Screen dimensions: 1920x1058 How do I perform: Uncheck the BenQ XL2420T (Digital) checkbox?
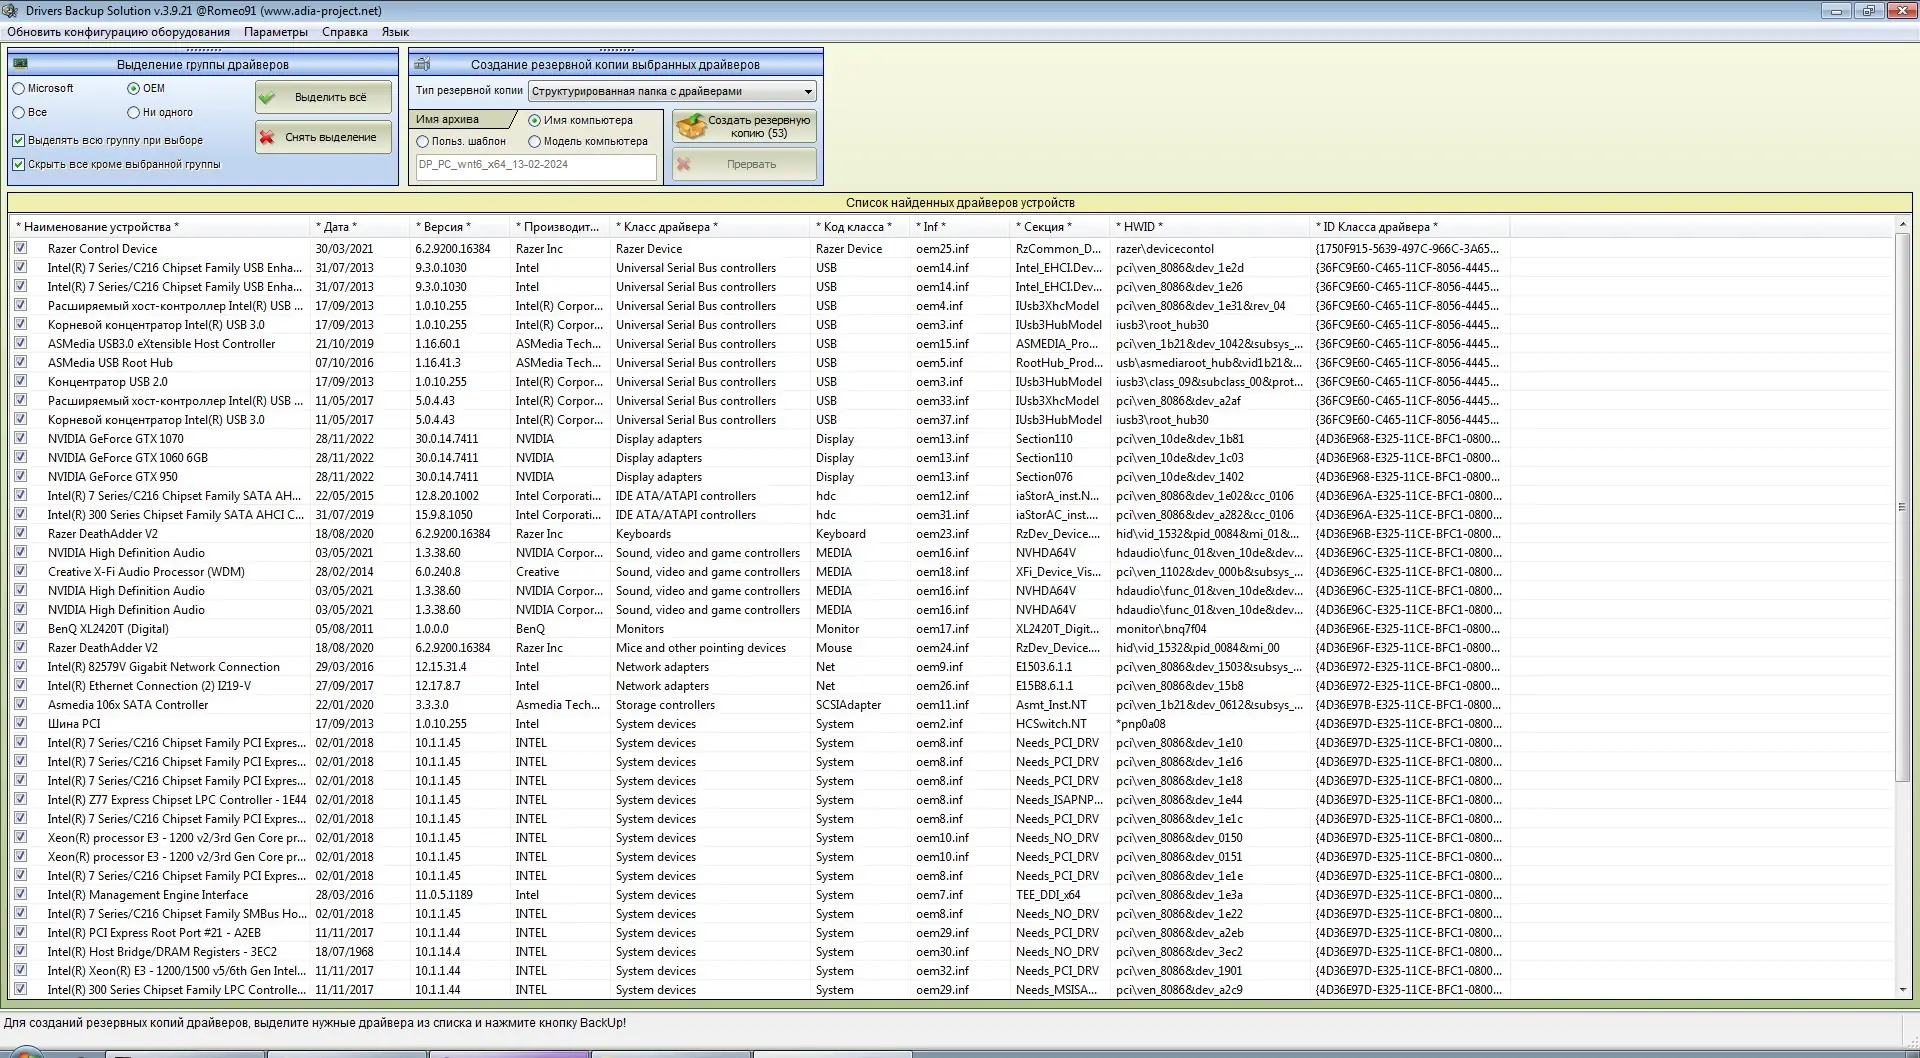point(20,629)
